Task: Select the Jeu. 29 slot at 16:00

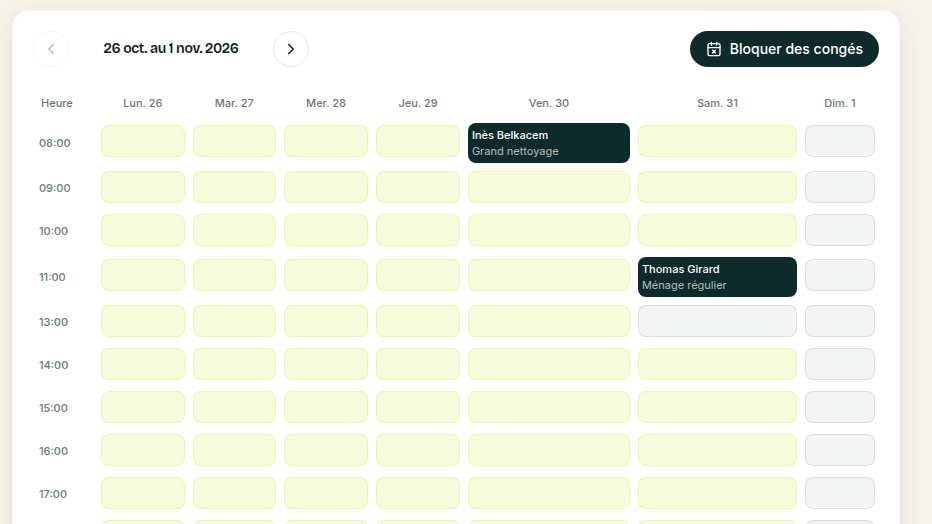Action: point(418,450)
